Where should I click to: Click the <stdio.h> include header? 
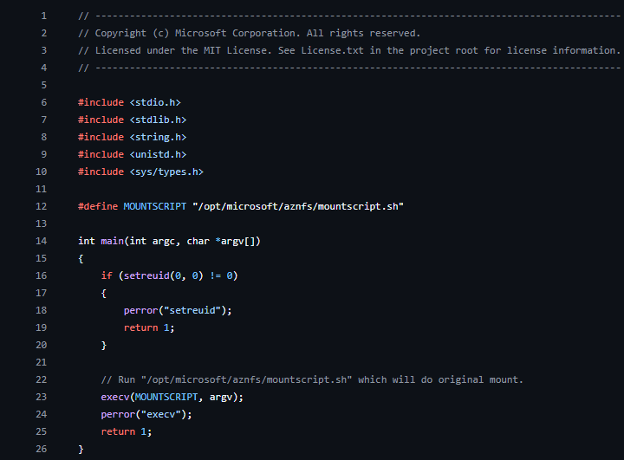pos(154,103)
